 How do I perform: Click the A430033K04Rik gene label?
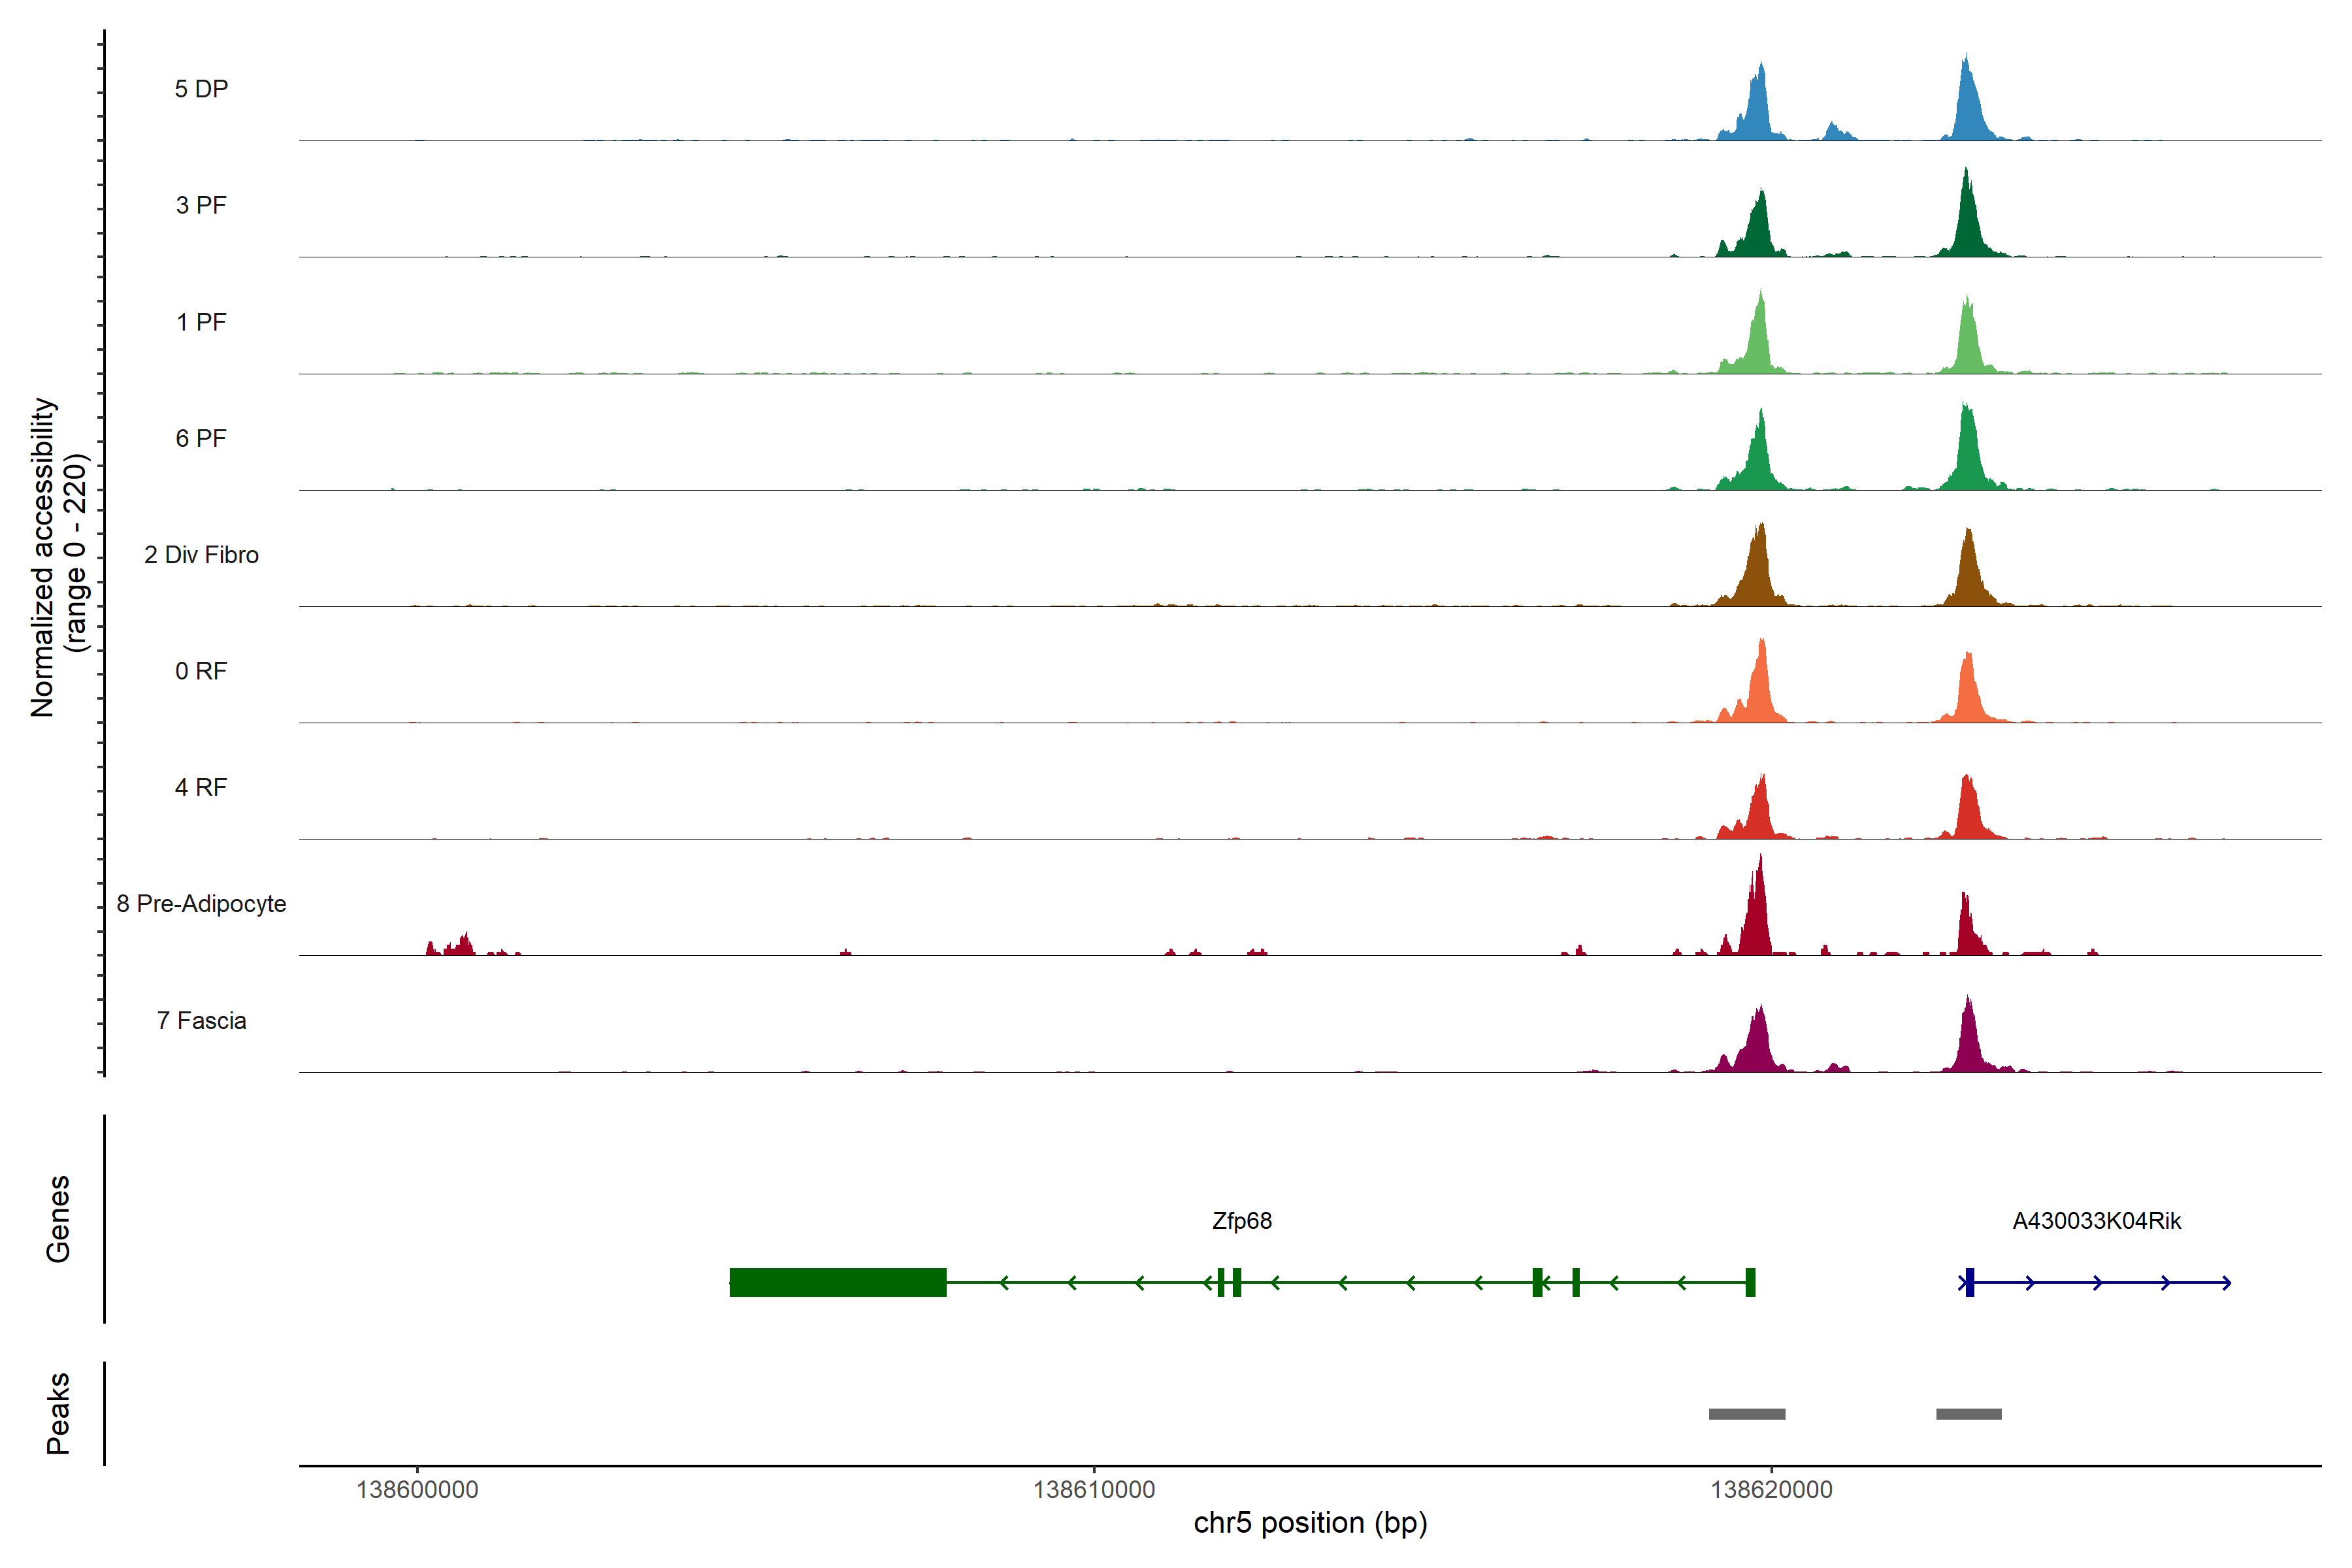[2096, 1221]
